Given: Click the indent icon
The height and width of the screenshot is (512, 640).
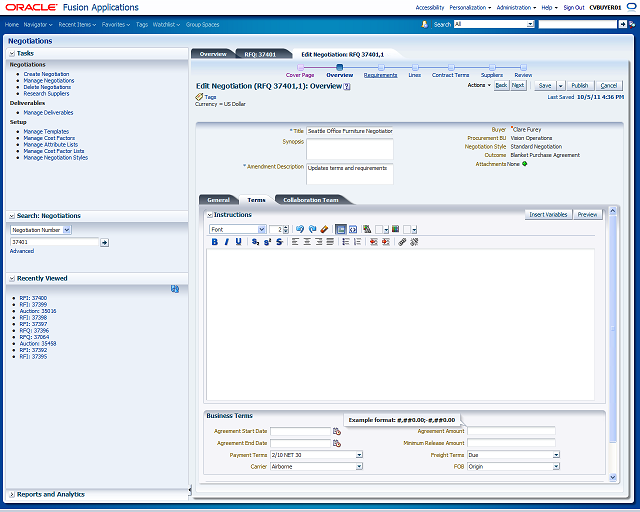Looking at the screenshot, I should pos(386,242).
